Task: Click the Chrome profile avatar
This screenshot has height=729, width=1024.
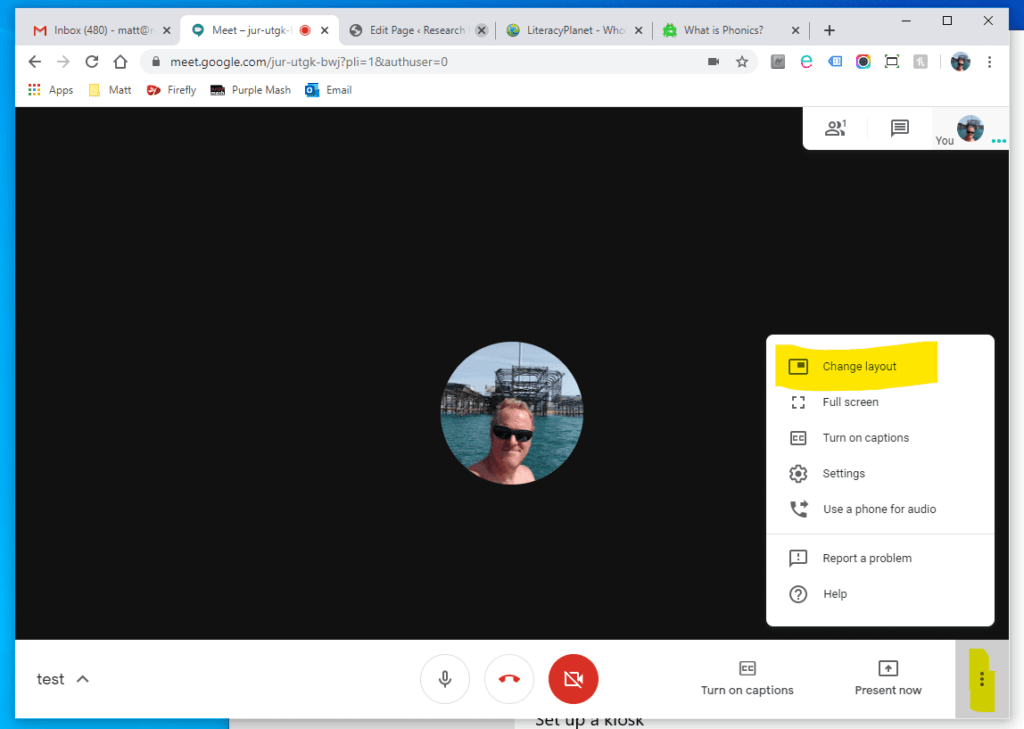Action: pyautogui.click(x=960, y=61)
